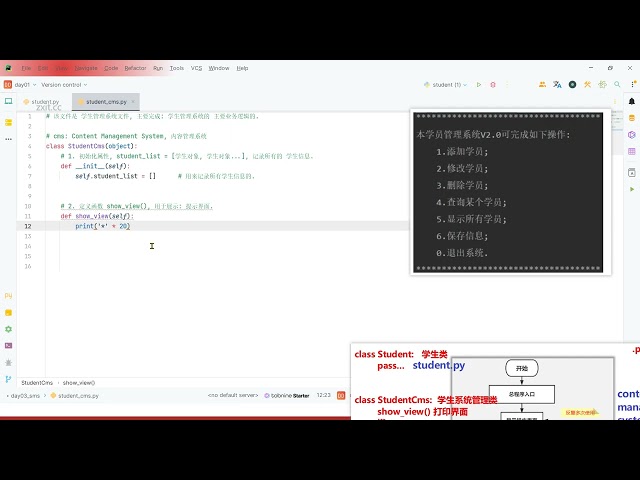The width and height of the screenshot is (640, 480).
Task: Open the Tools menu
Action: click(177, 68)
